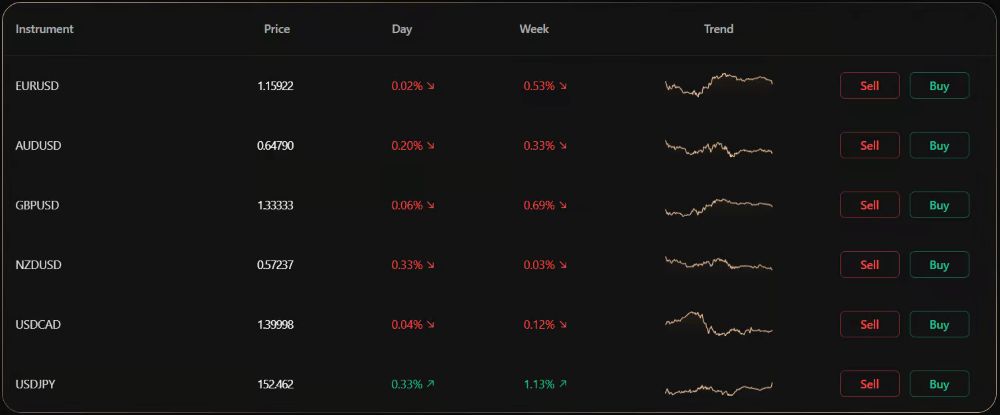This screenshot has height=415, width=1000.
Task: Open the USDCAD trend sparkline chart
Action: 718,324
